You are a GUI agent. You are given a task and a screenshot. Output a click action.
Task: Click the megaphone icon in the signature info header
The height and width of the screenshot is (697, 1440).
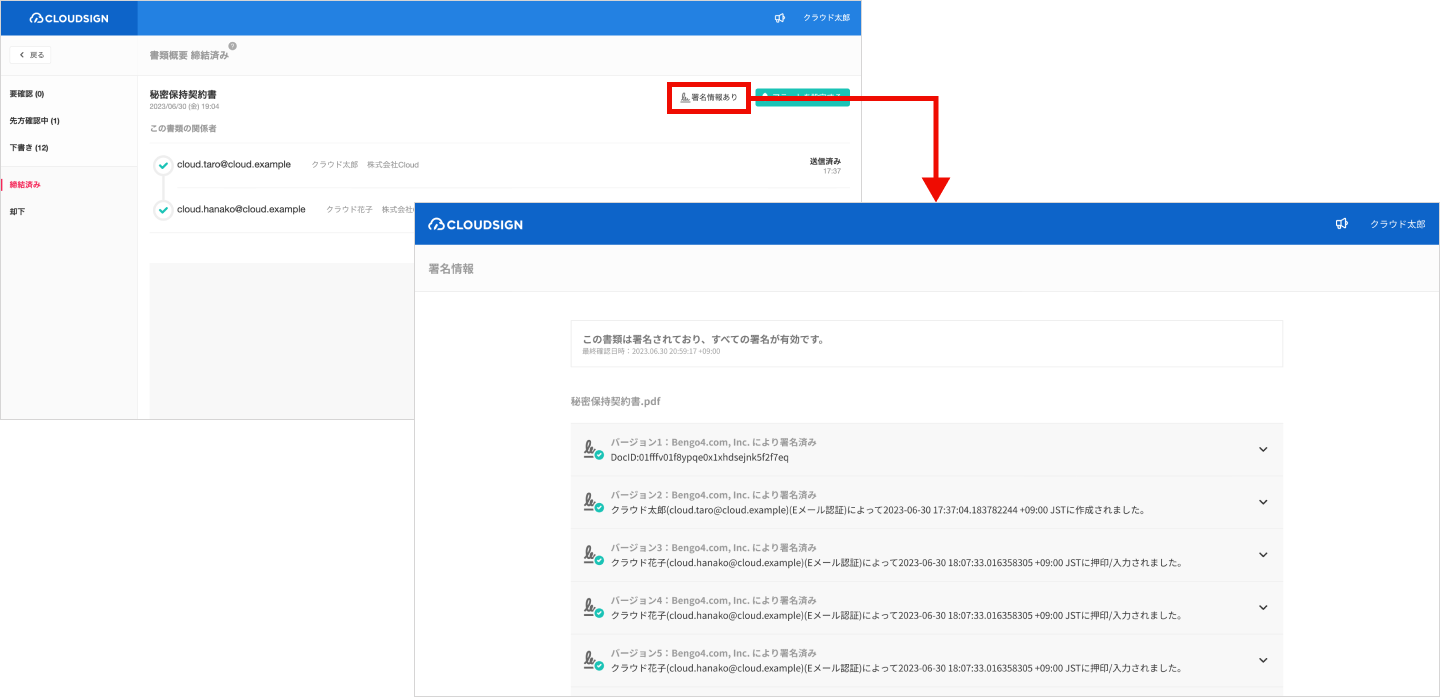click(x=1342, y=224)
